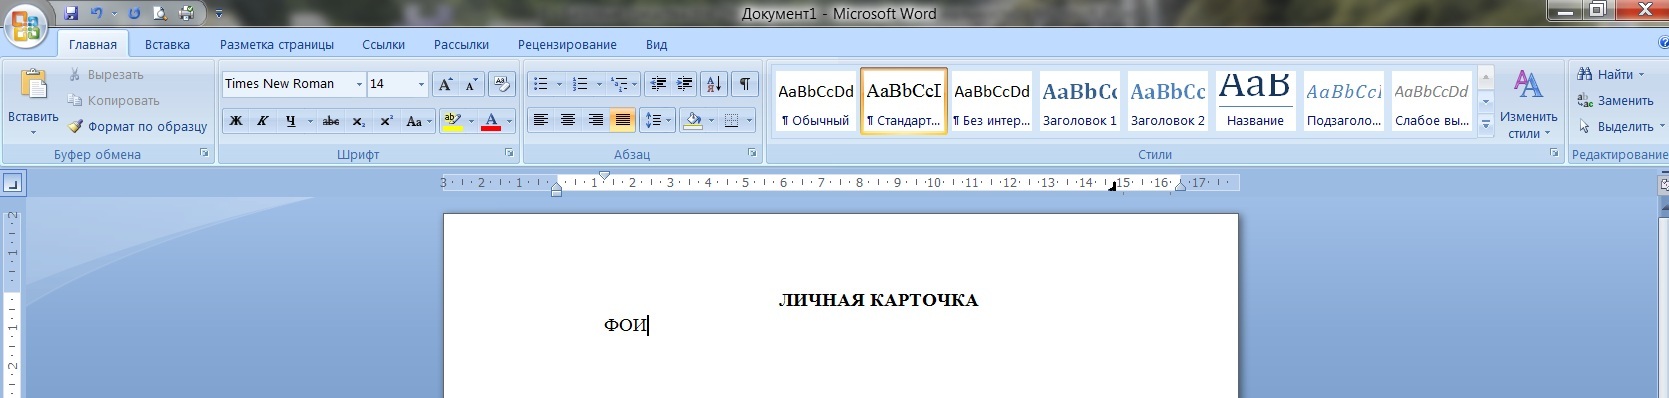This screenshot has width=1669, height=398.
Task: Switch to Вид tab
Action: click(656, 45)
